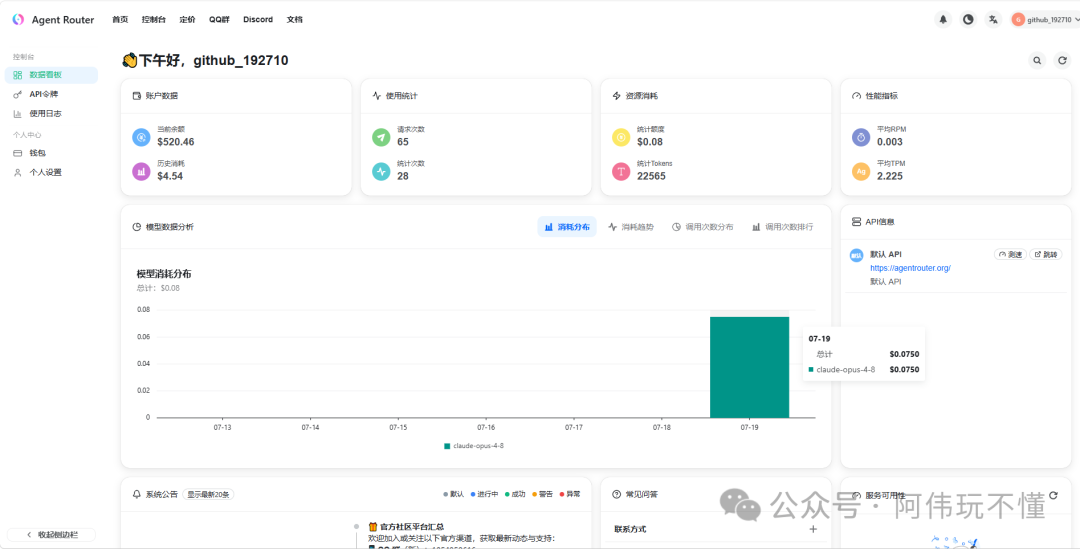Click the search icon near greeting

click(1037, 61)
